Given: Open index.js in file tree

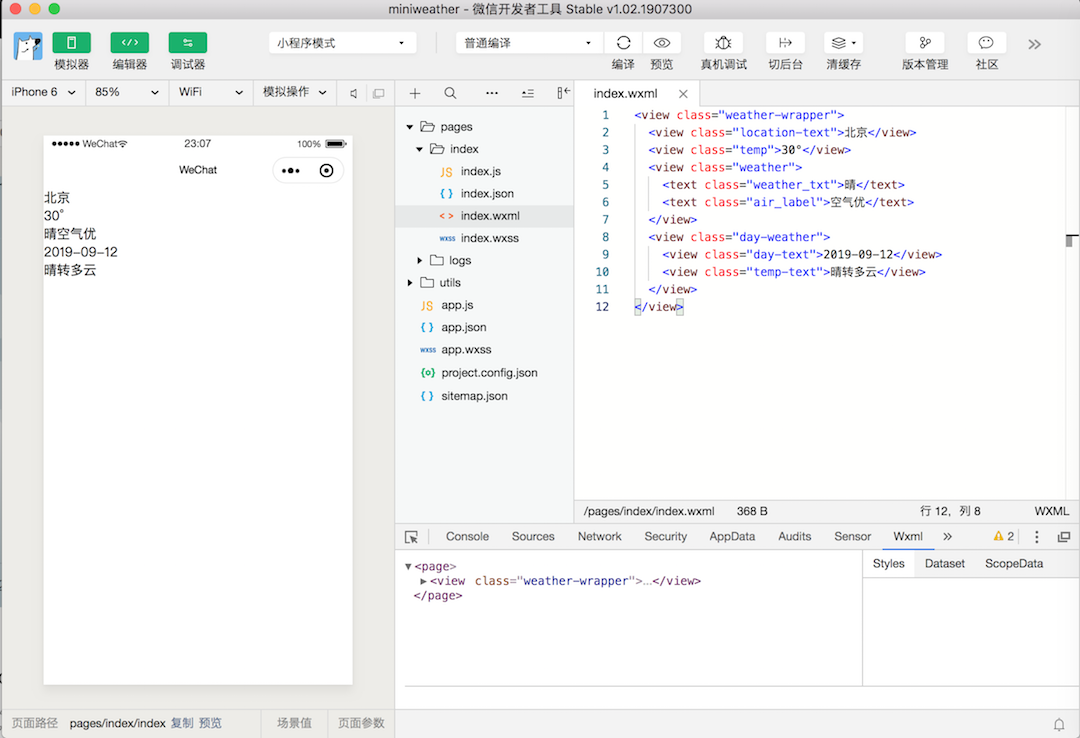Looking at the screenshot, I should (480, 172).
